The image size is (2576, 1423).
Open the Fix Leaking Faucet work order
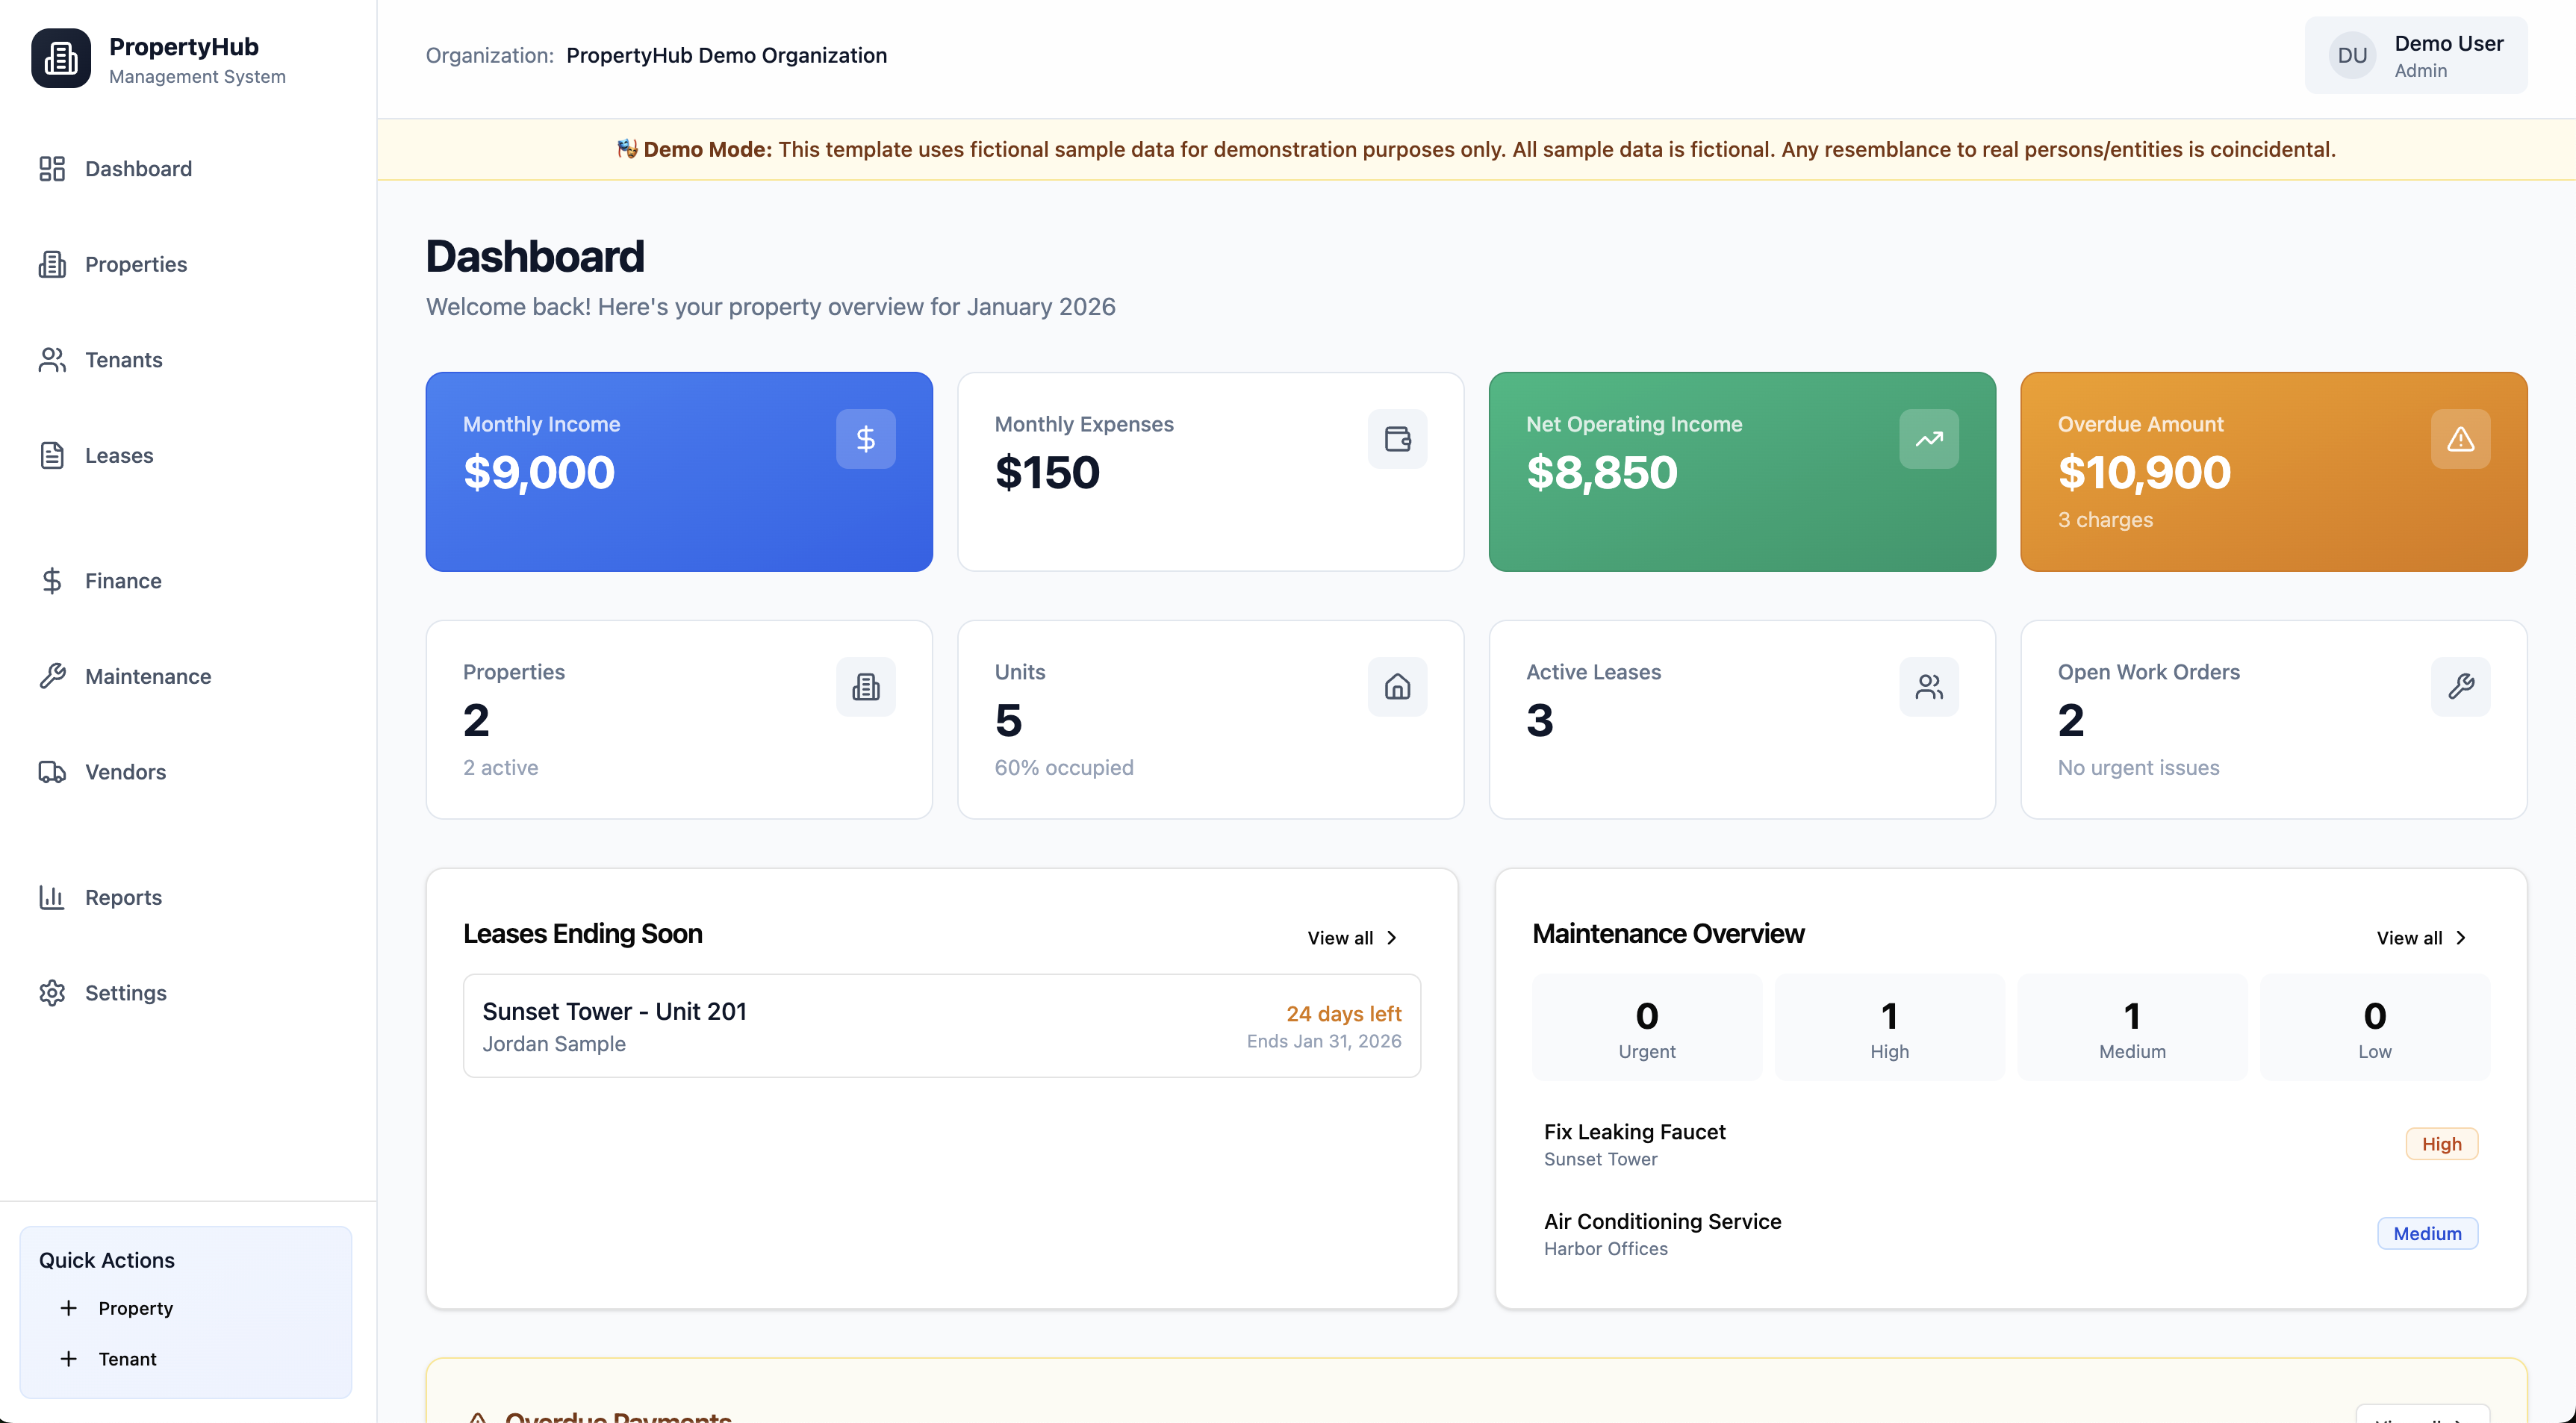pos(2011,1144)
